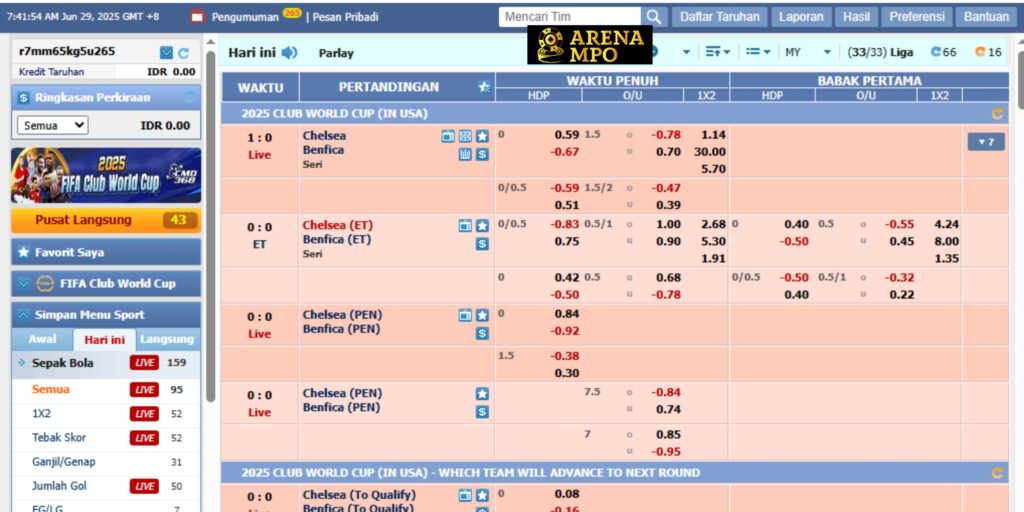Expand the 7 more markets button
Screen dimensions: 1024x512
click(x=986, y=142)
